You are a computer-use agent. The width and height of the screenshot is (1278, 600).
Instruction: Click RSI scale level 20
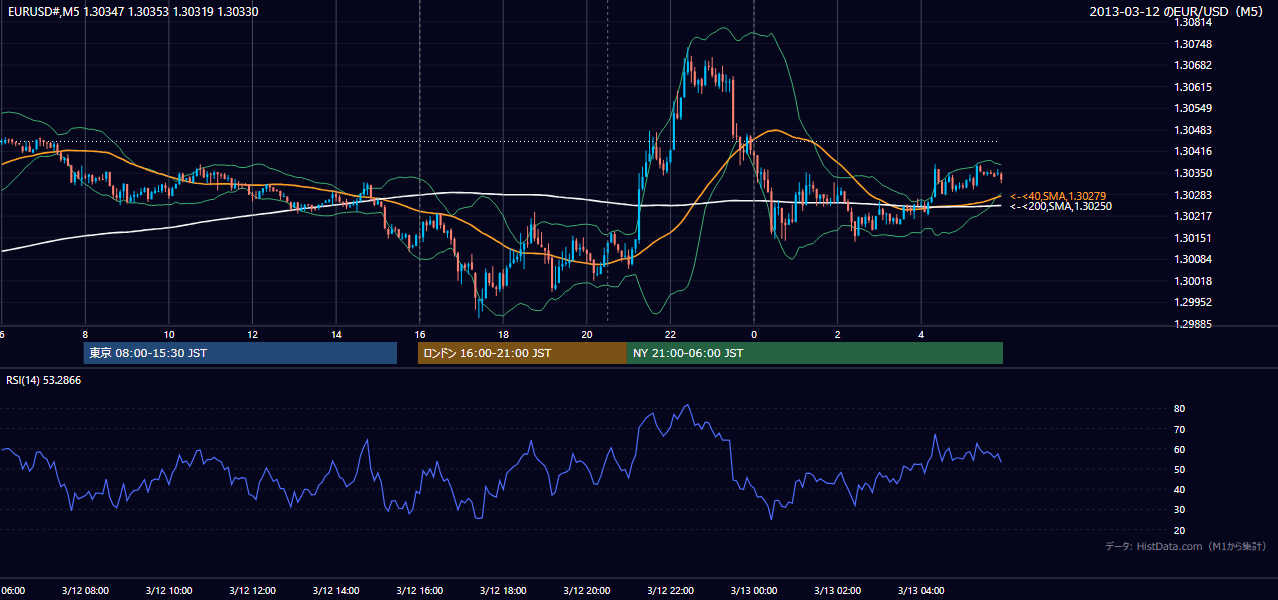click(x=1179, y=530)
